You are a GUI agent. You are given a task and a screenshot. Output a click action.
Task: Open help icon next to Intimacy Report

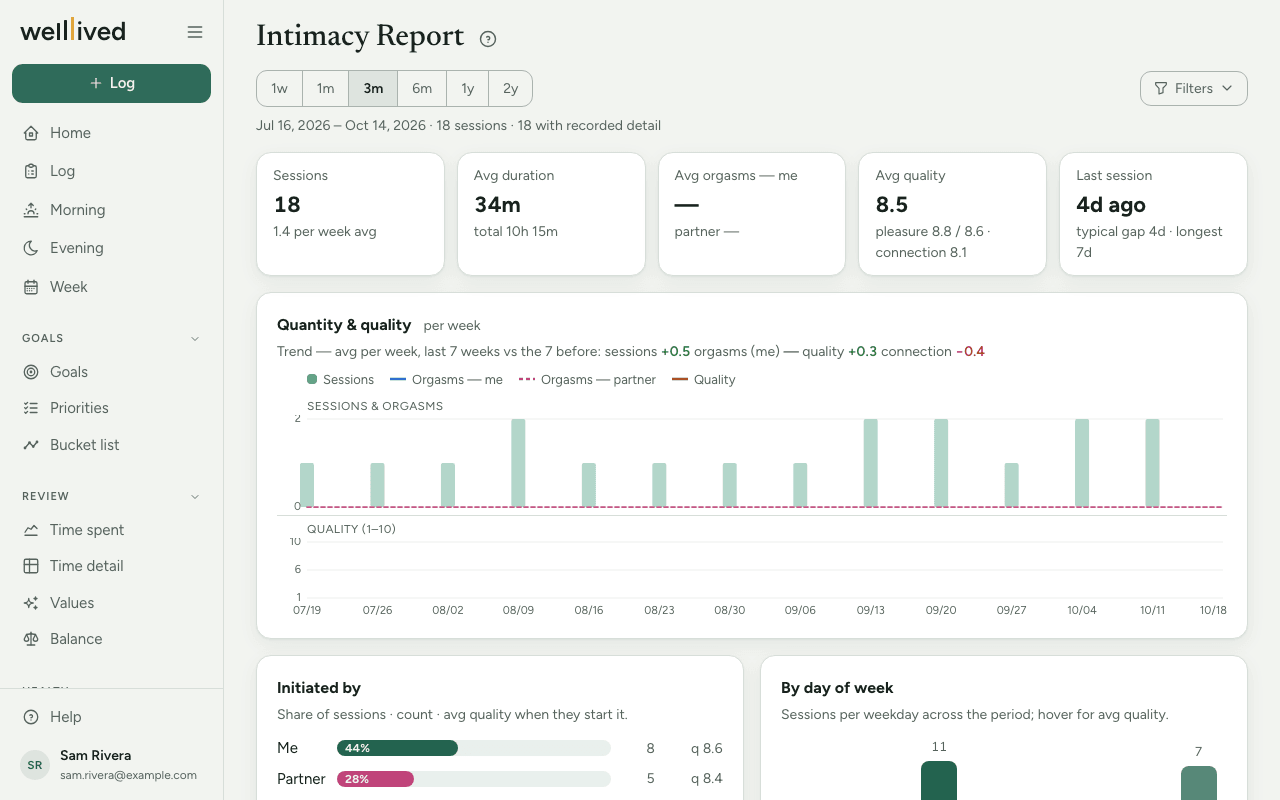click(x=488, y=39)
